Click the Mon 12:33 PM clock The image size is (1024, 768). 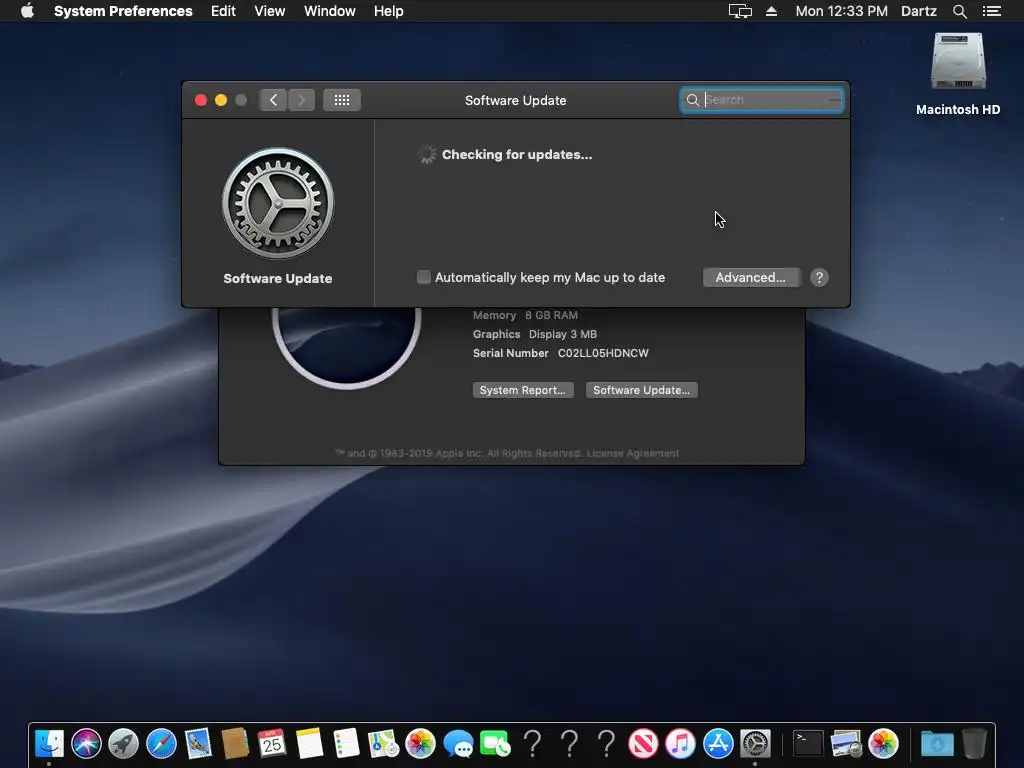[841, 11]
